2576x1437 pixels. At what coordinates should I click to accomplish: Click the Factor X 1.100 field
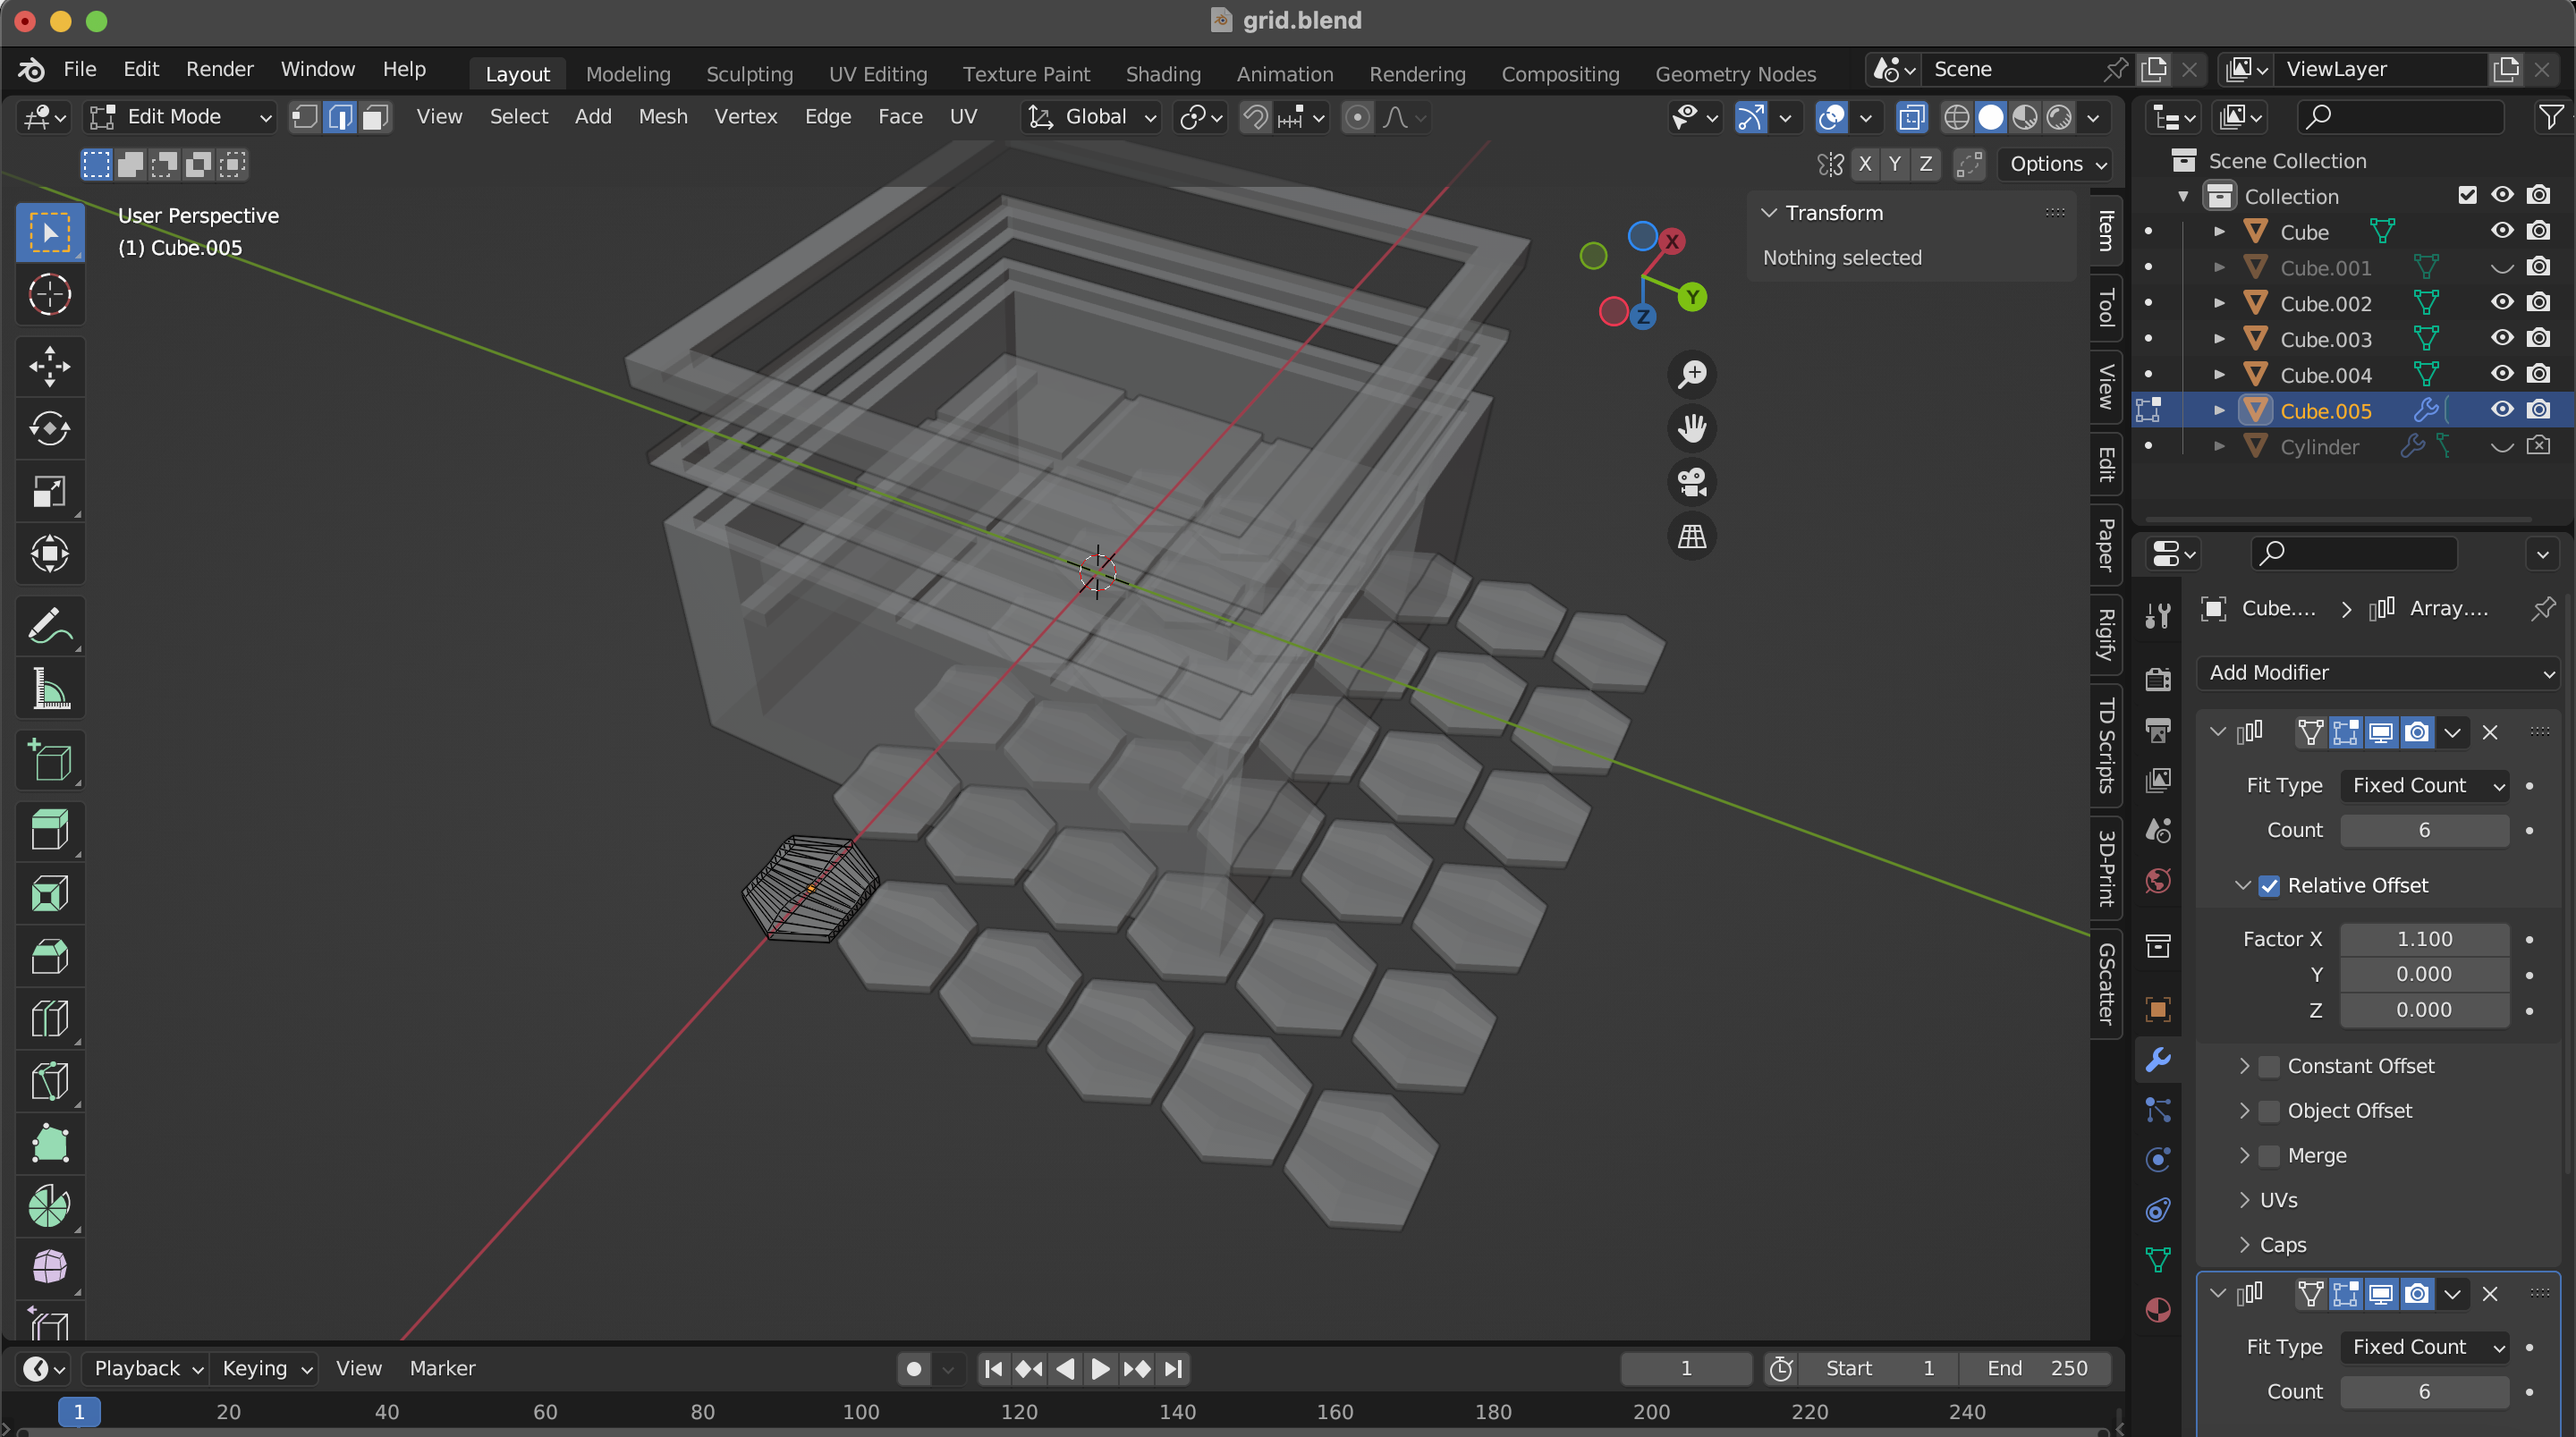pos(2424,938)
